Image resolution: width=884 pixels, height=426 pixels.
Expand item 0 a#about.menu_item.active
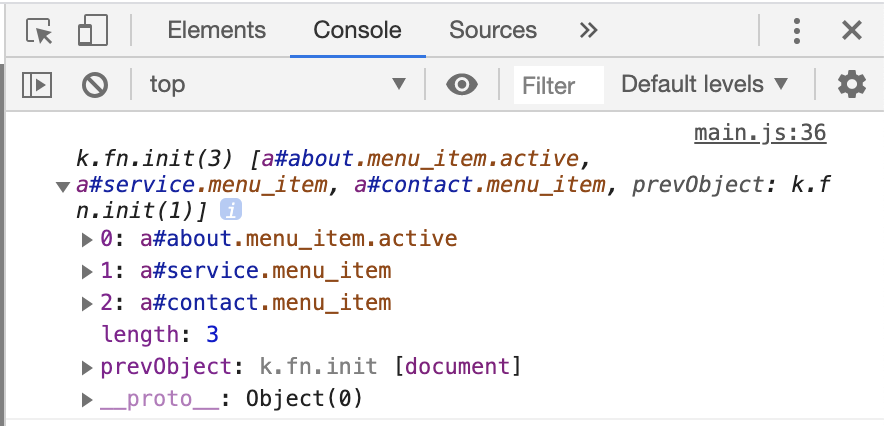[87, 240]
